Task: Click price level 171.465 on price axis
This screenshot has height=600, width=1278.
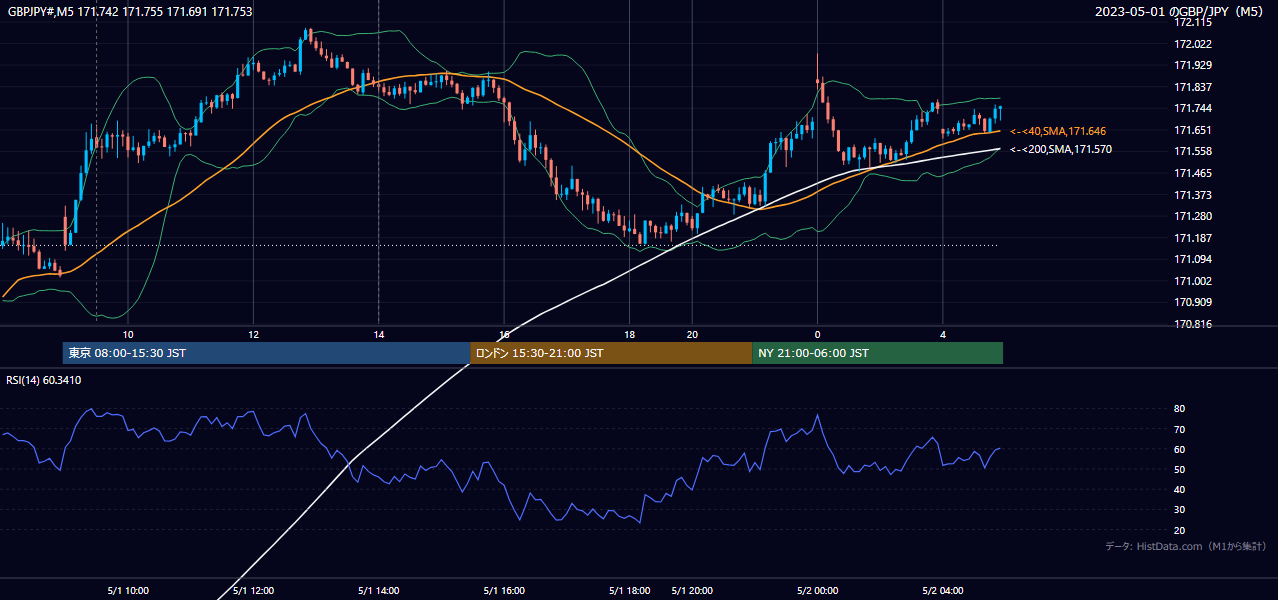Action: pyautogui.click(x=1194, y=173)
